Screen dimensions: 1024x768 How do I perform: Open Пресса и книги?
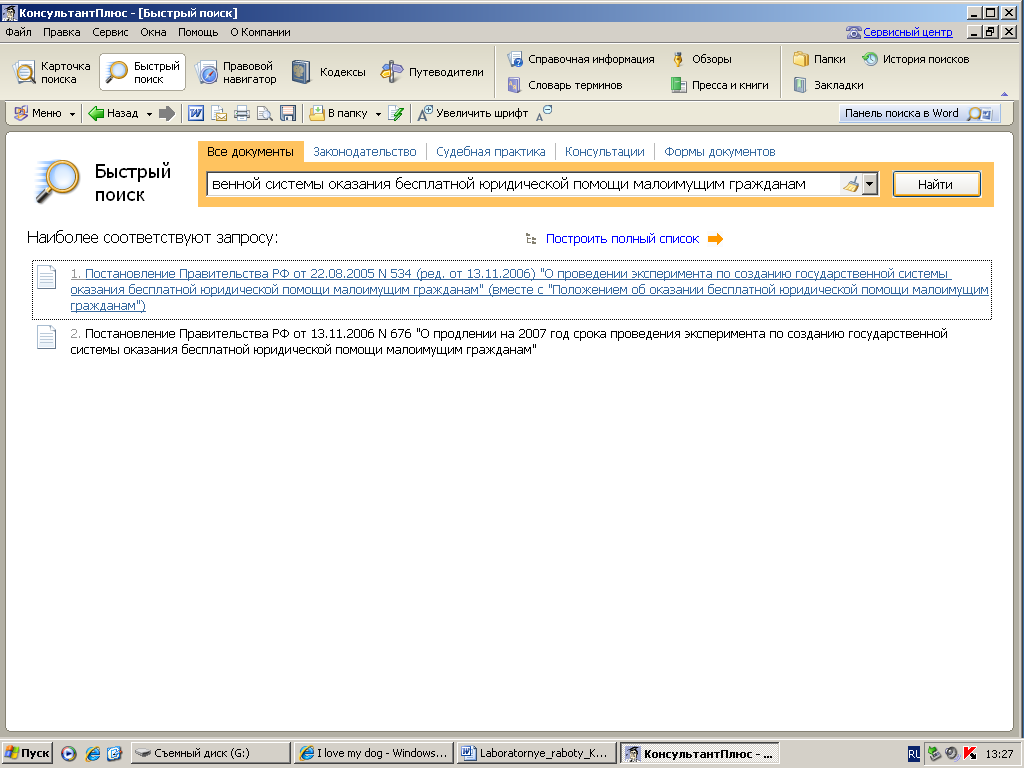tap(720, 85)
